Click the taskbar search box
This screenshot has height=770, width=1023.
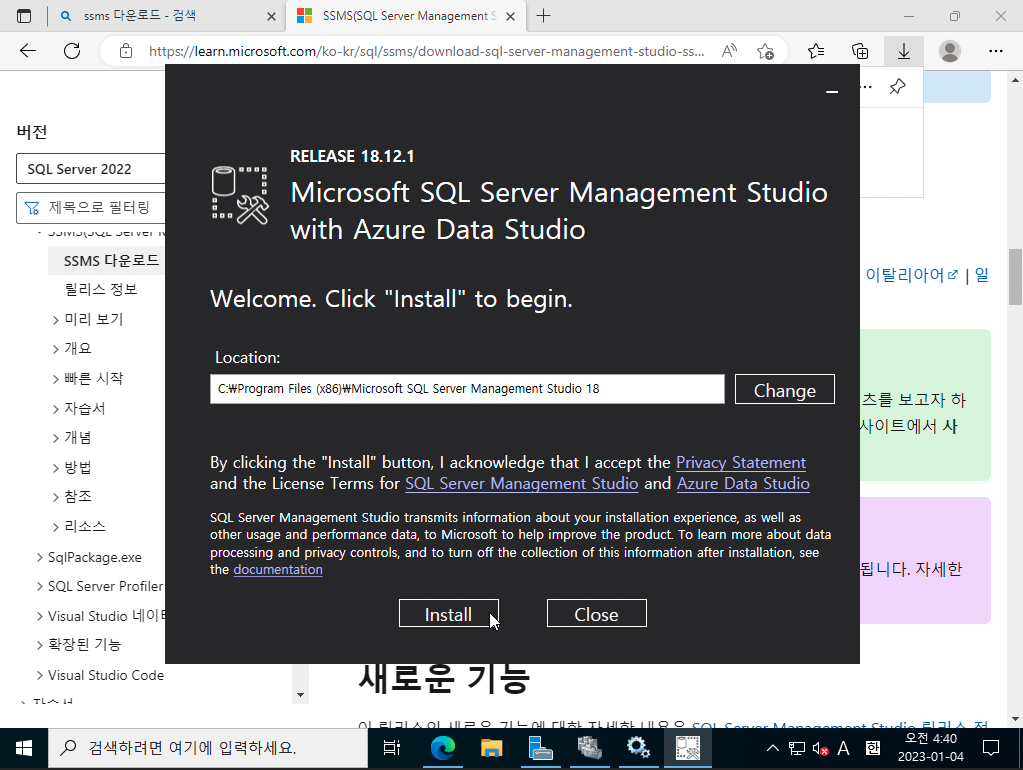click(208, 748)
